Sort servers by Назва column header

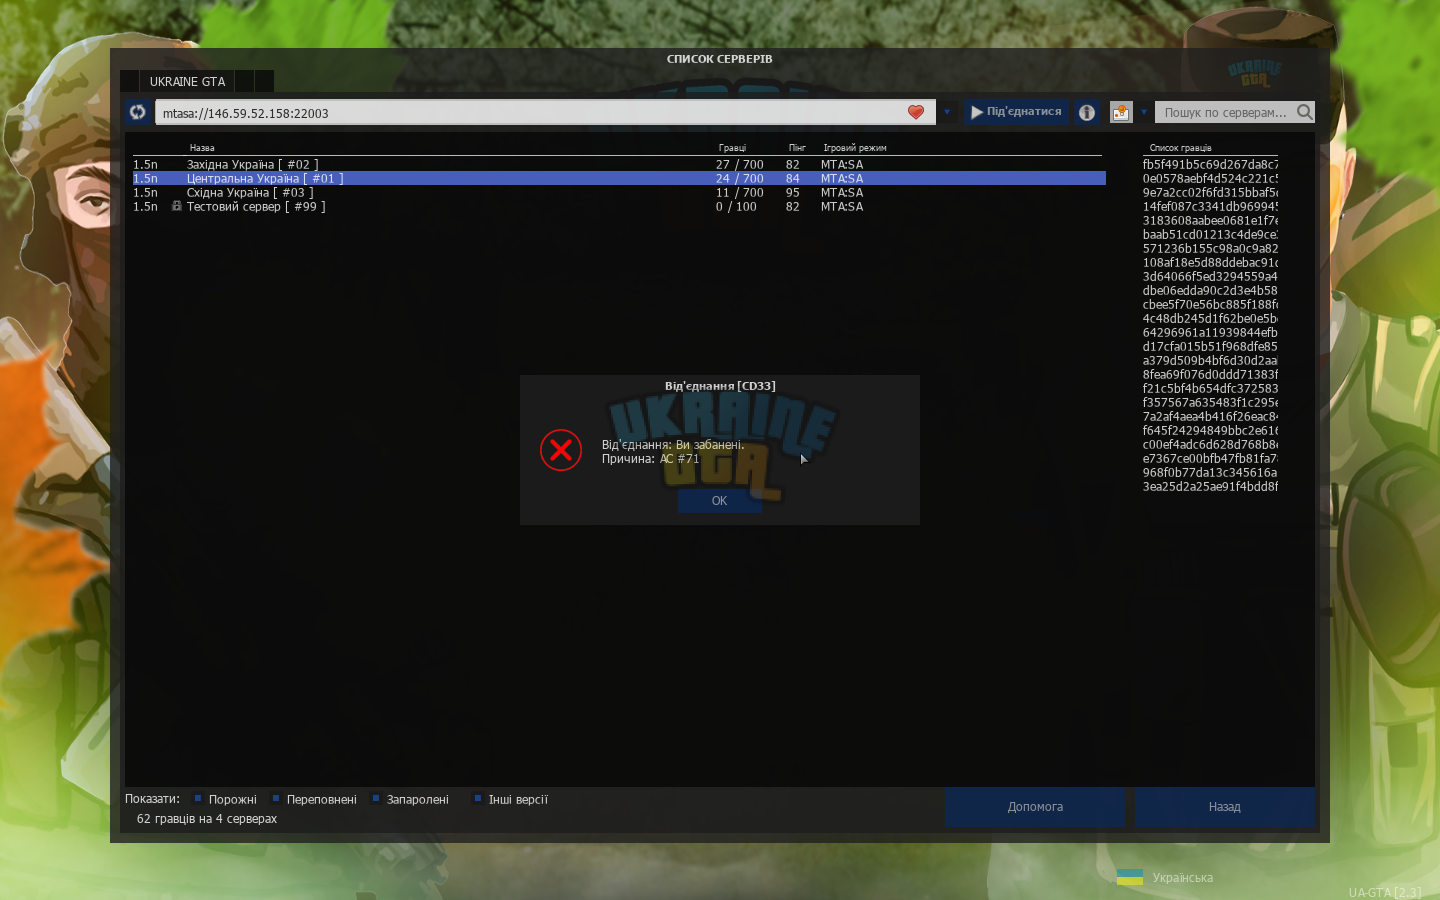click(x=202, y=148)
